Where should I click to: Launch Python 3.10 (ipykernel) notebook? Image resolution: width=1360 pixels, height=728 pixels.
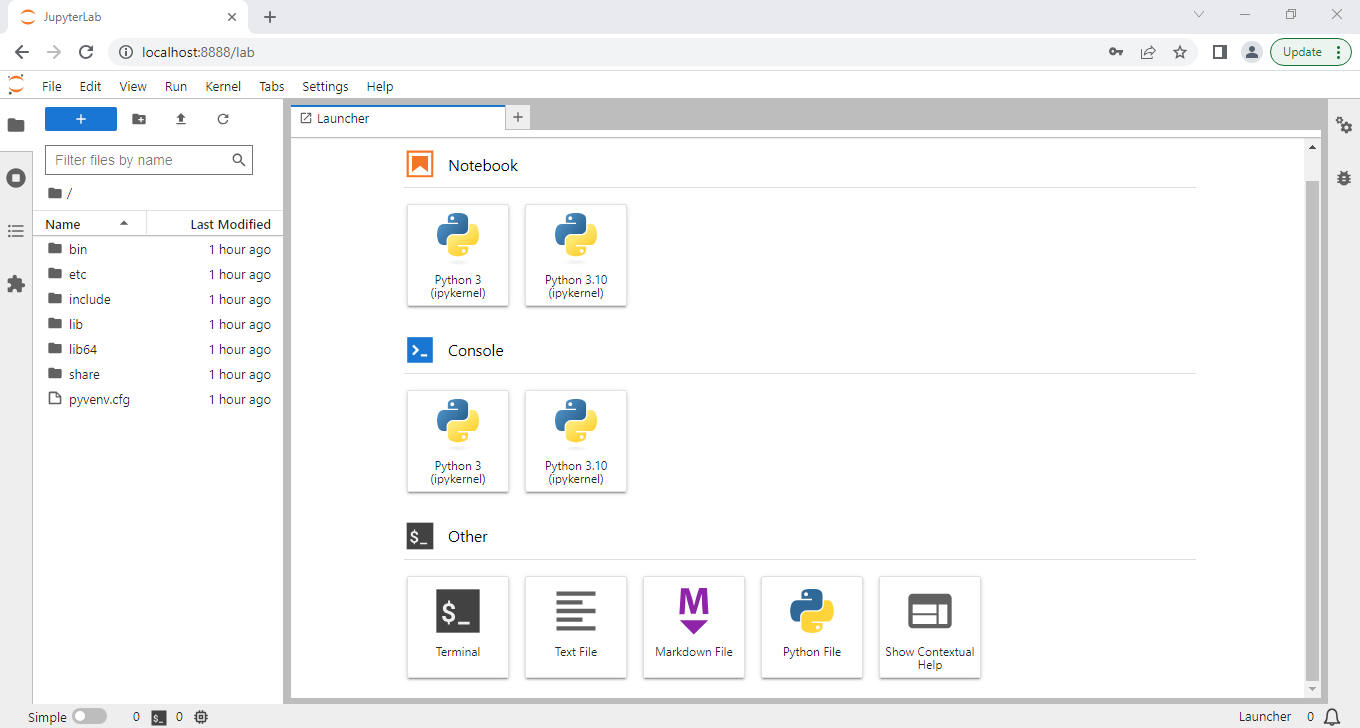[x=576, y=255]
